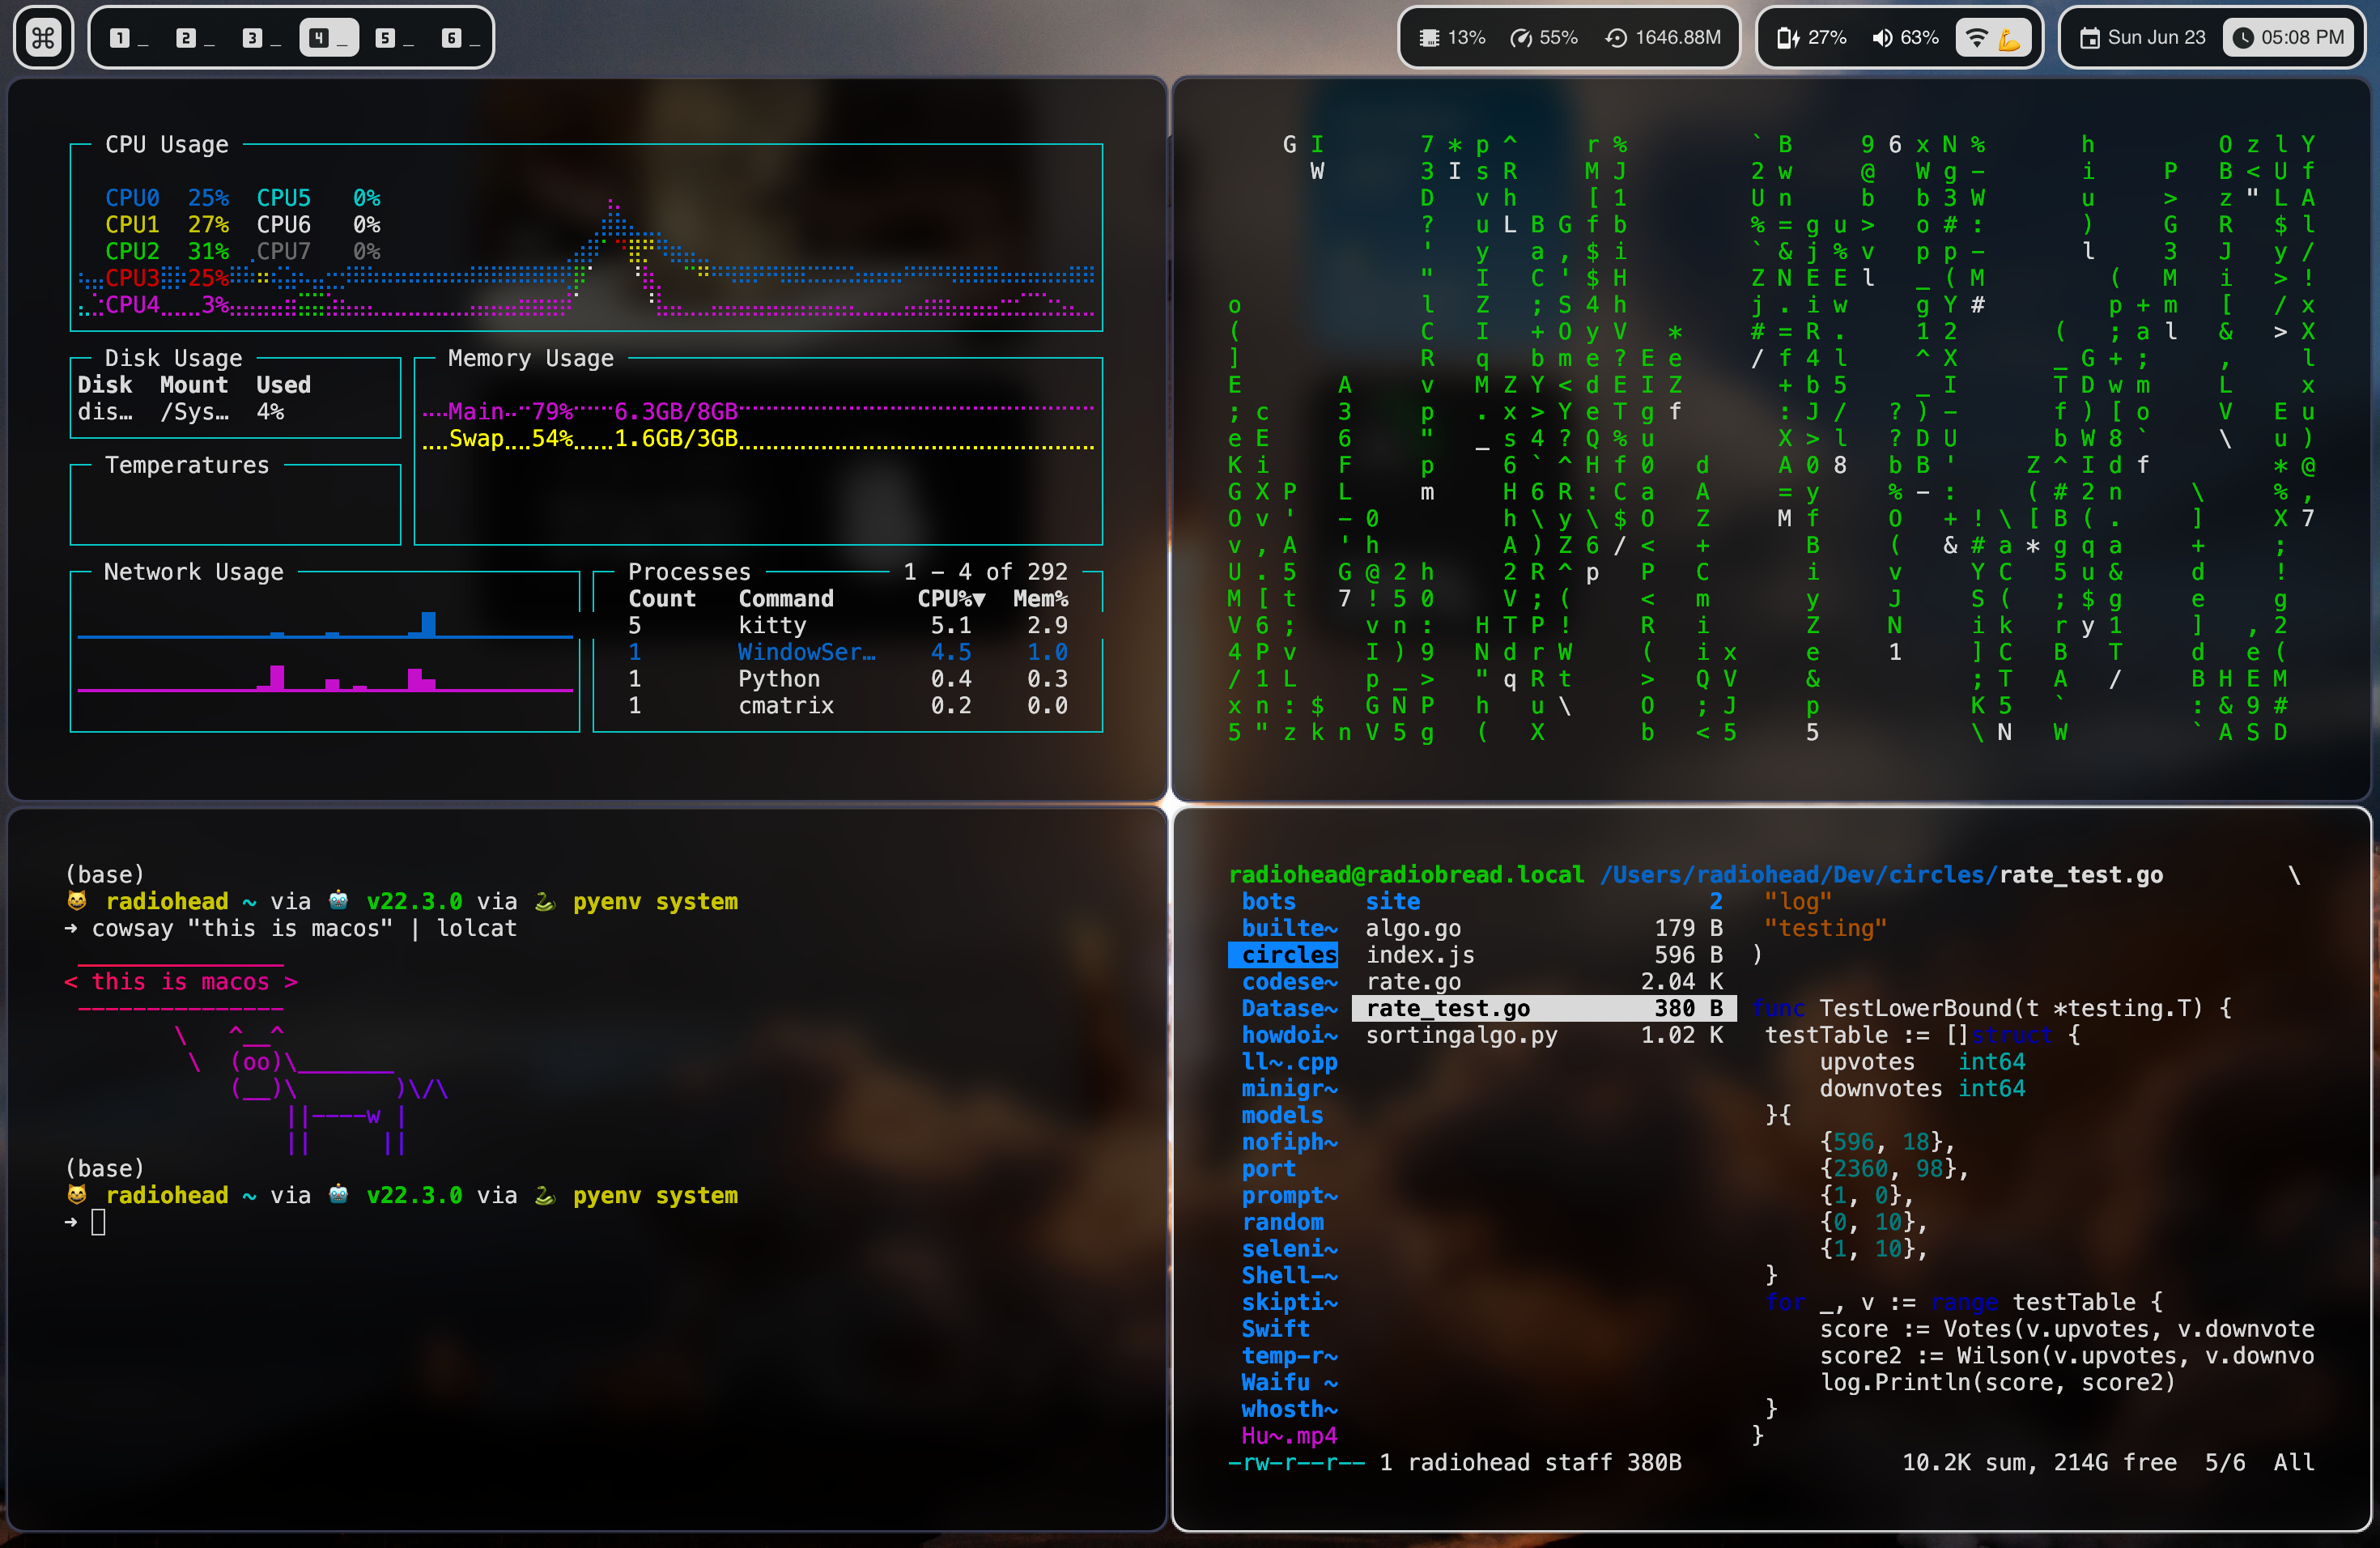Open the bots directory in ranger
This screenshot has width=2380, height=1548.
[x=1268, y=901]
